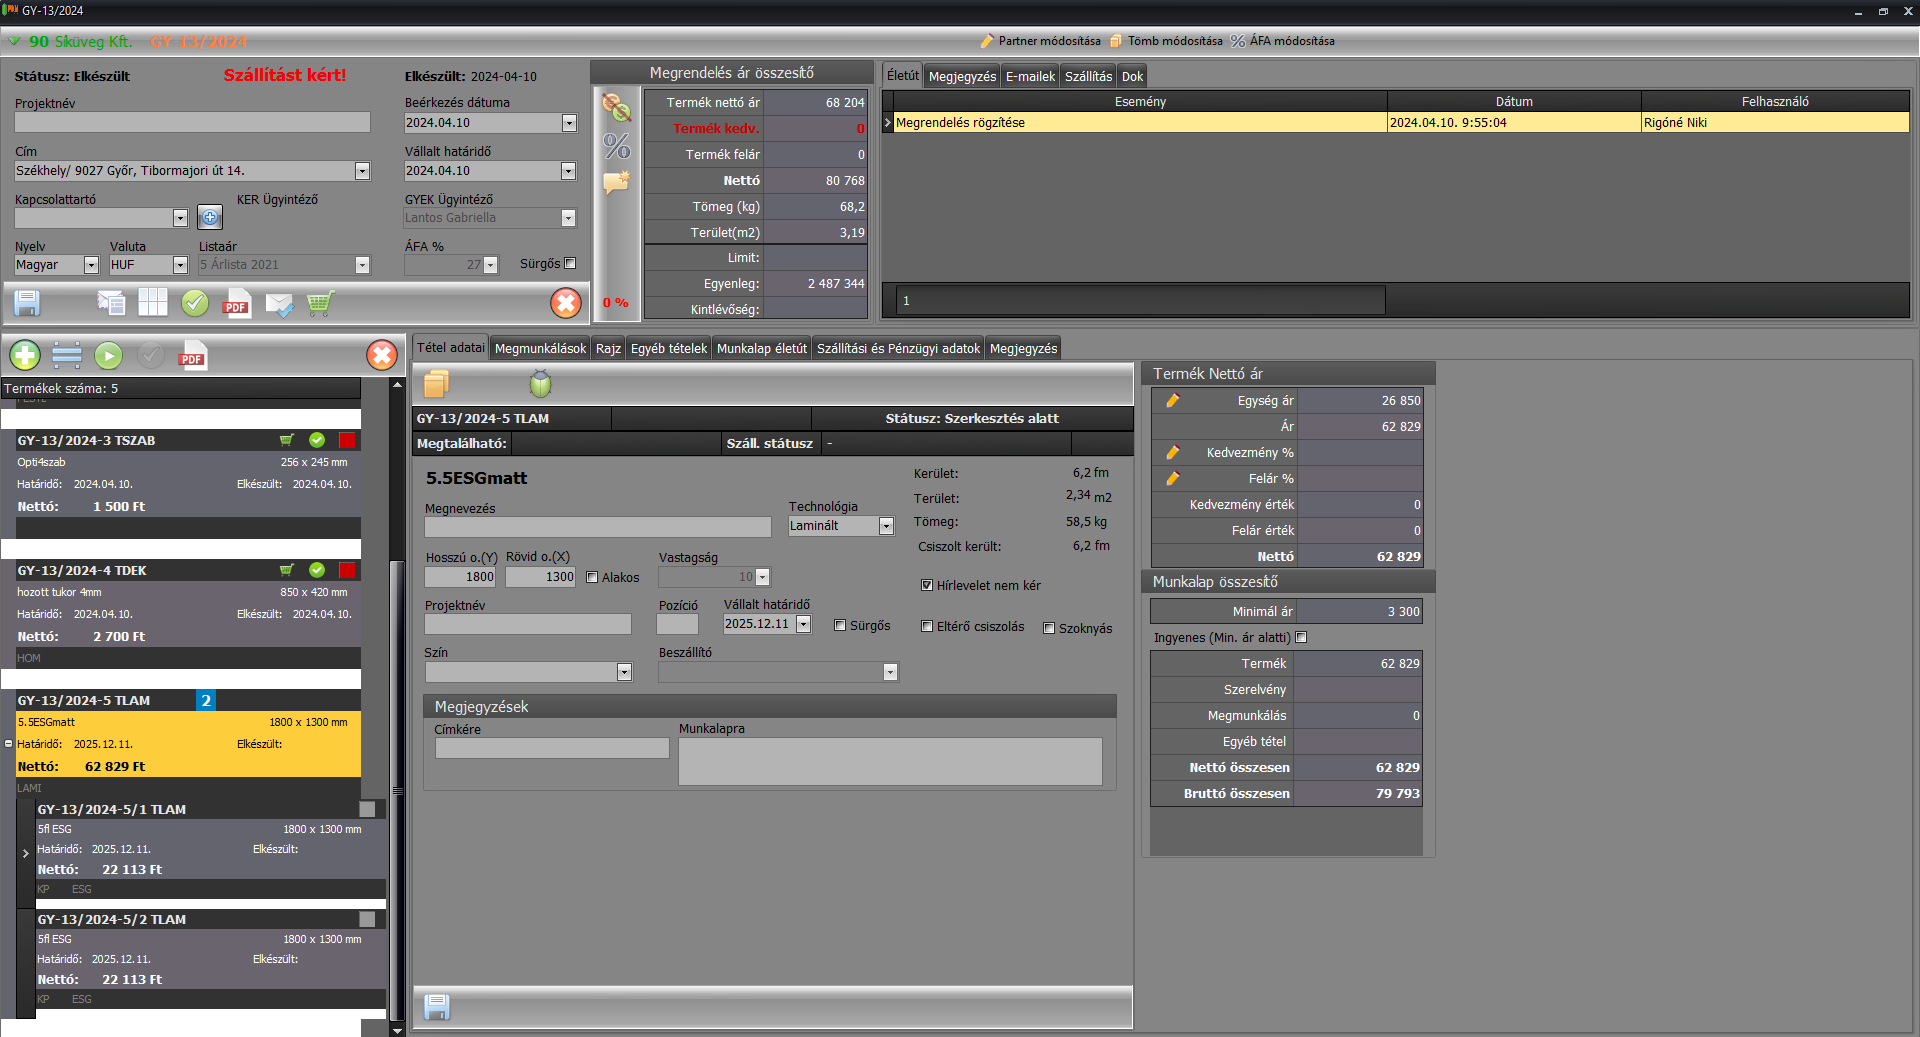The image size is (1920, 1037).
Task: Export the order with the PDF icon
Action: pos(236,303)
